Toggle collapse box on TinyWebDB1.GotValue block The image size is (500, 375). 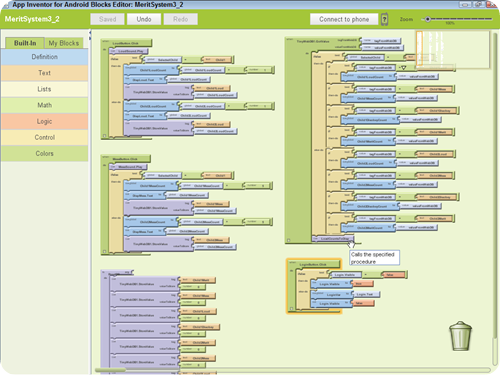[289, 240]
